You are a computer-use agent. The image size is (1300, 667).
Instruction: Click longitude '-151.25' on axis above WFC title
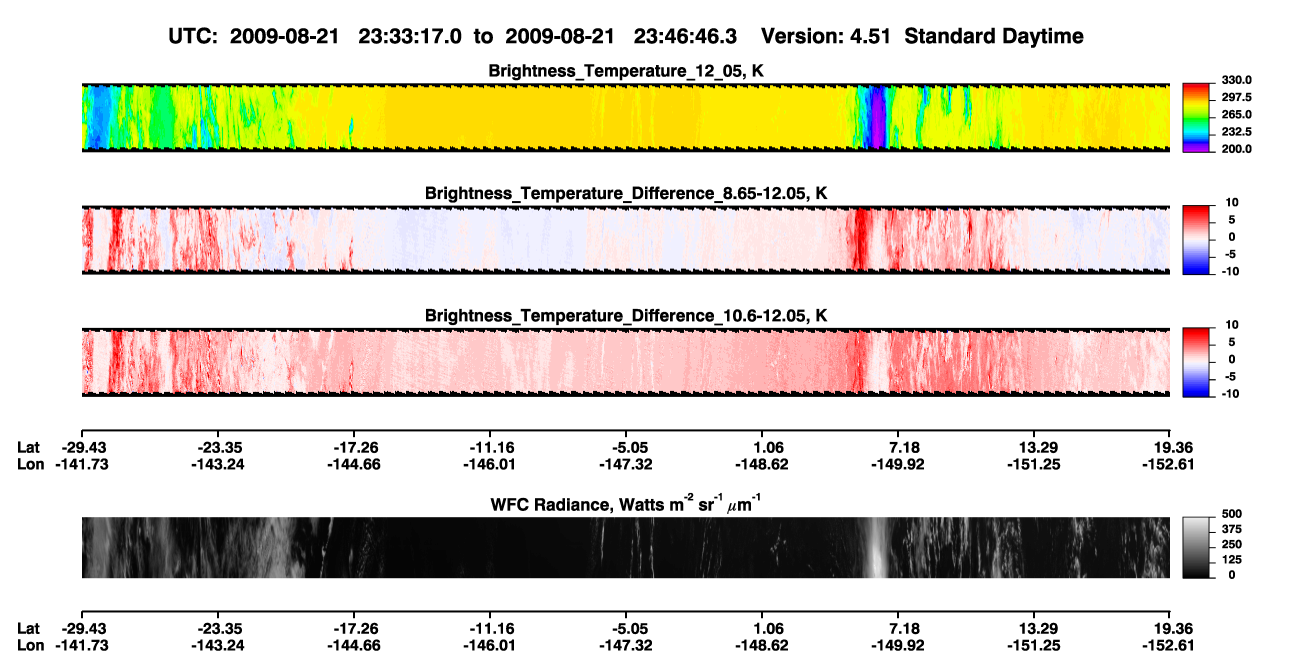[x=1035, y=464]
